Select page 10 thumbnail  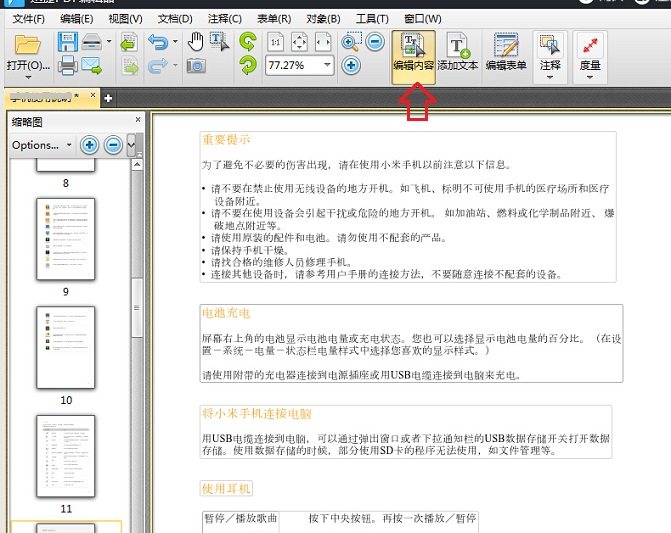pyautogui.click(x=65, y=347)
